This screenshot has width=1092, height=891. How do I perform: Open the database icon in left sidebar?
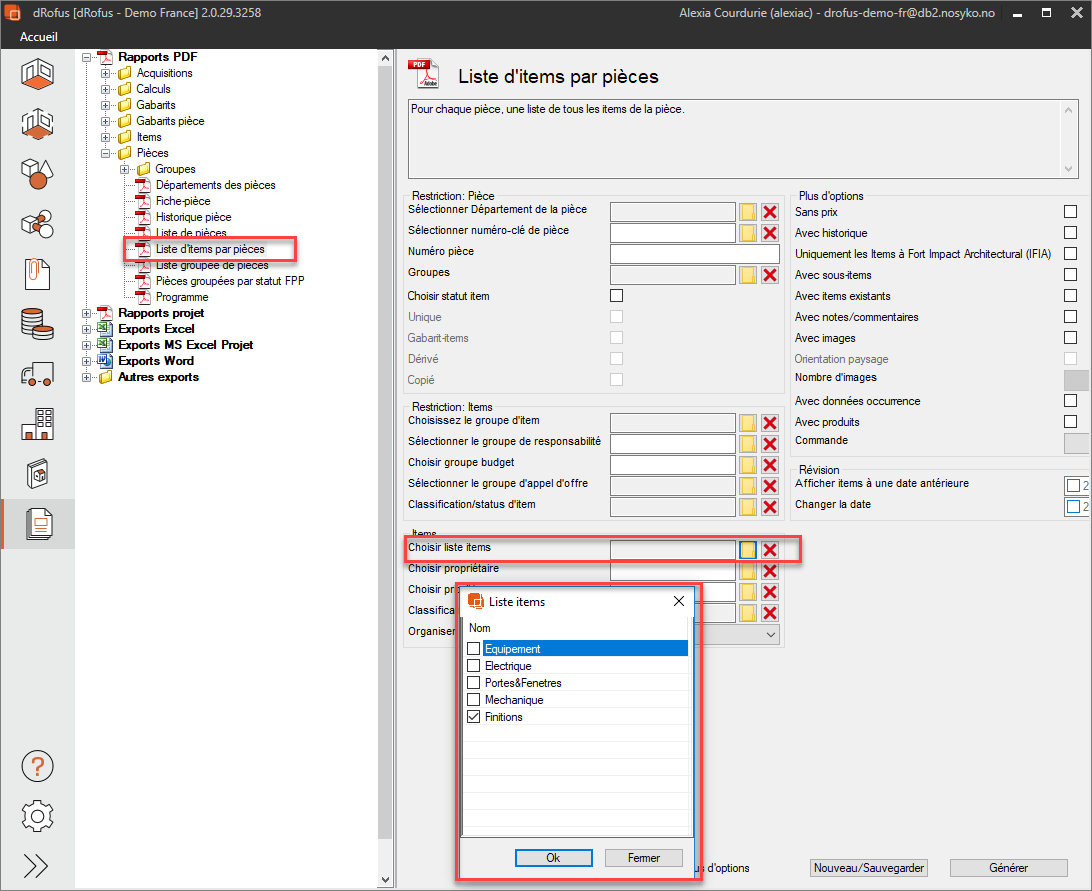37,323
